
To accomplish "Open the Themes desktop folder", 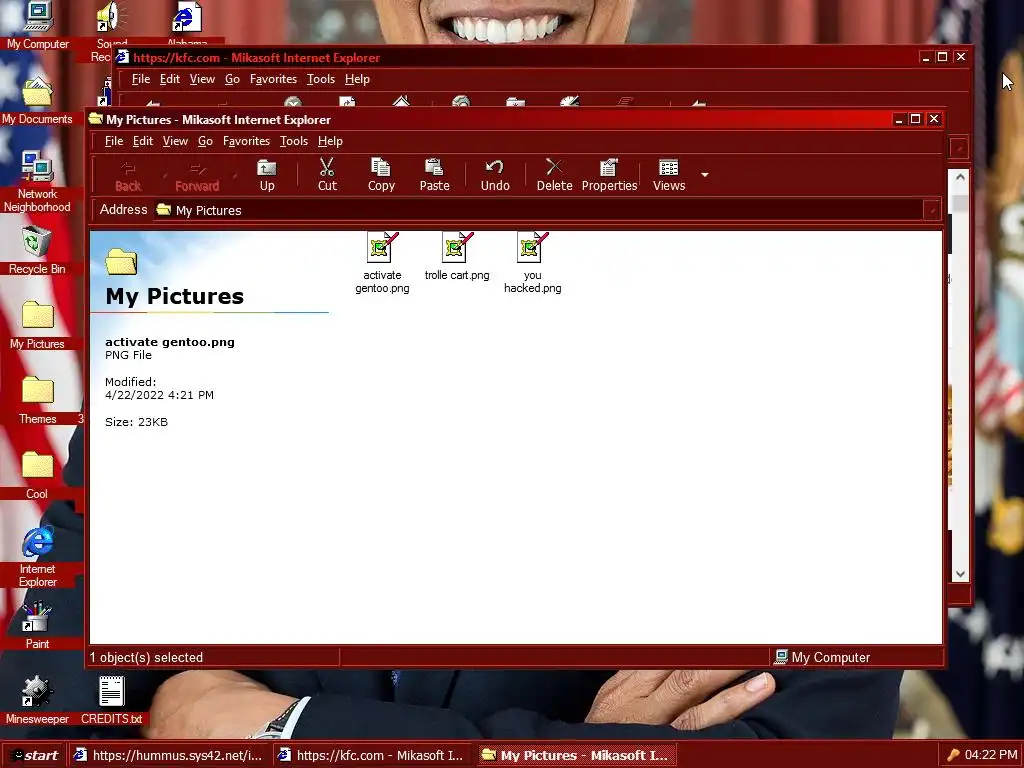I will 37,400.
